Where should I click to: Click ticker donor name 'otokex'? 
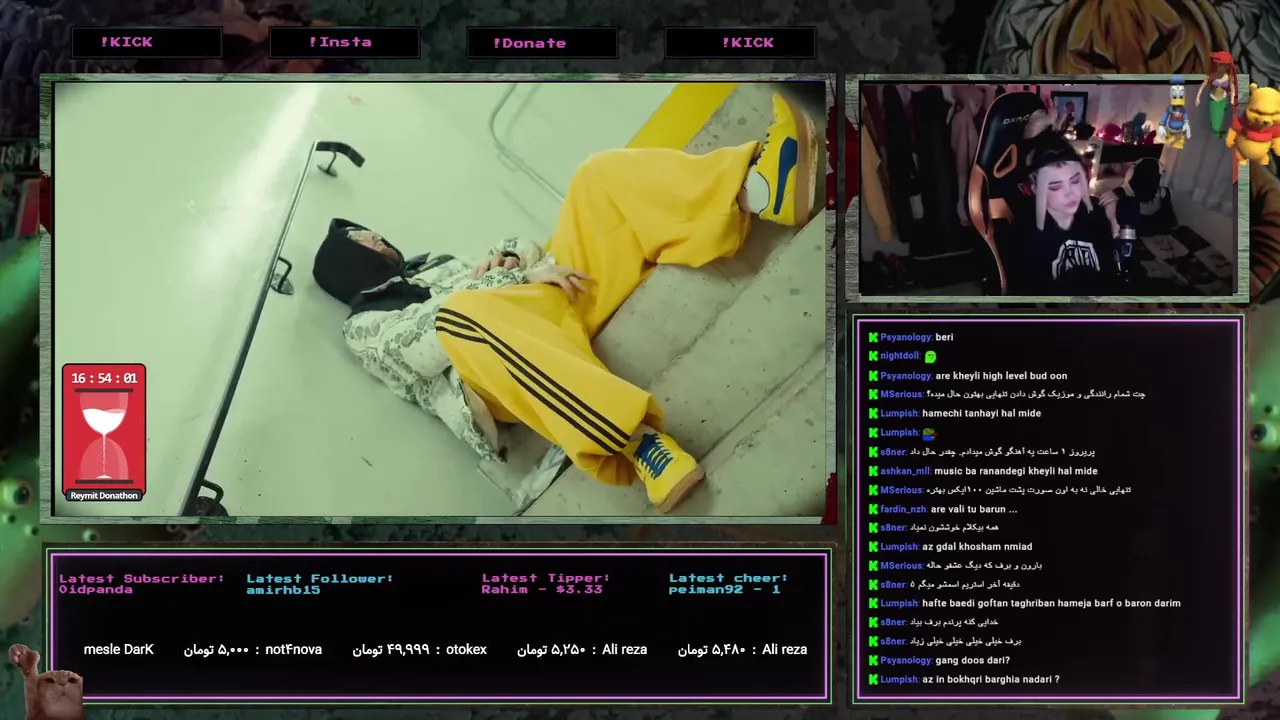[466, 649]
